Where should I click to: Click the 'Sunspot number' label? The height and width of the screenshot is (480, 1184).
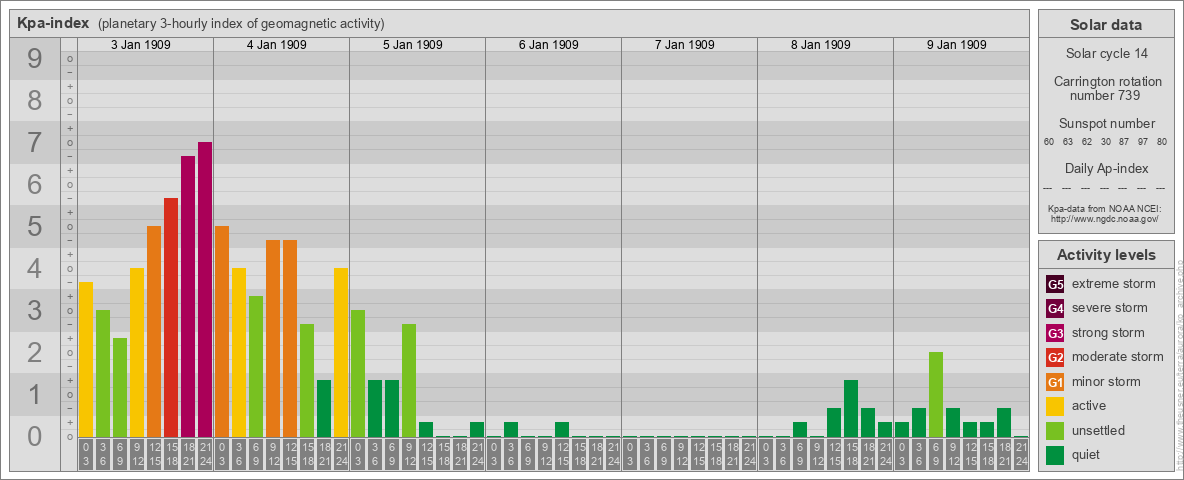1106,123
